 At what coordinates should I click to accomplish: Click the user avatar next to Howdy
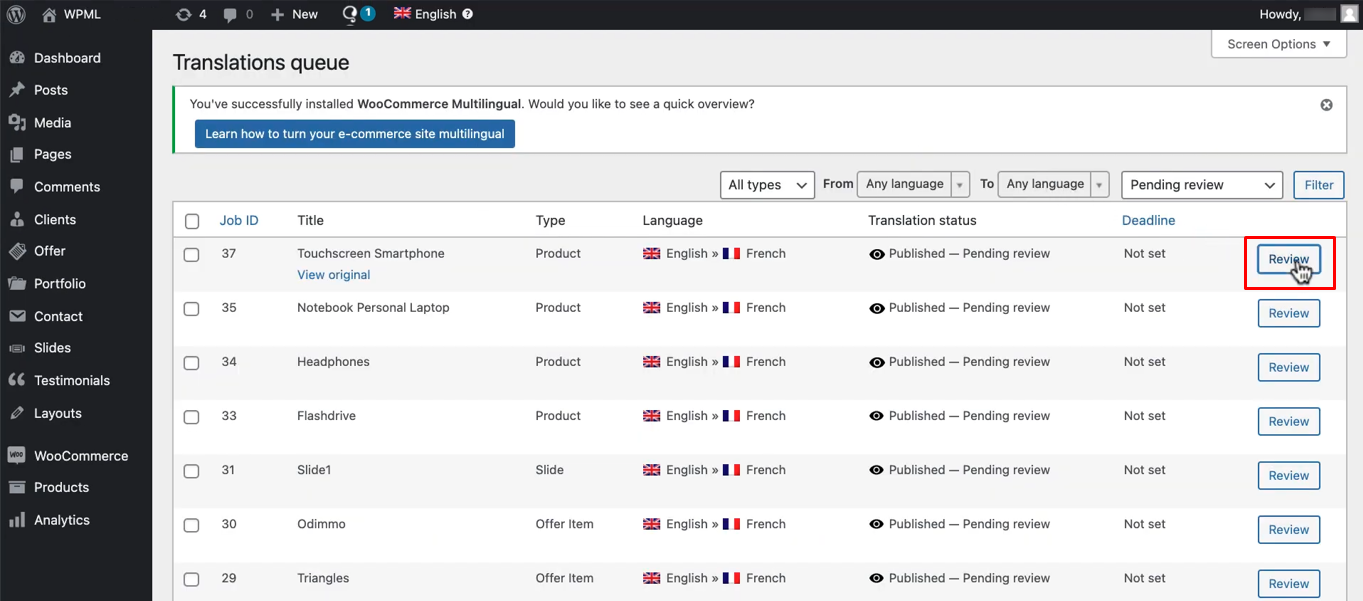point(1349,14)
